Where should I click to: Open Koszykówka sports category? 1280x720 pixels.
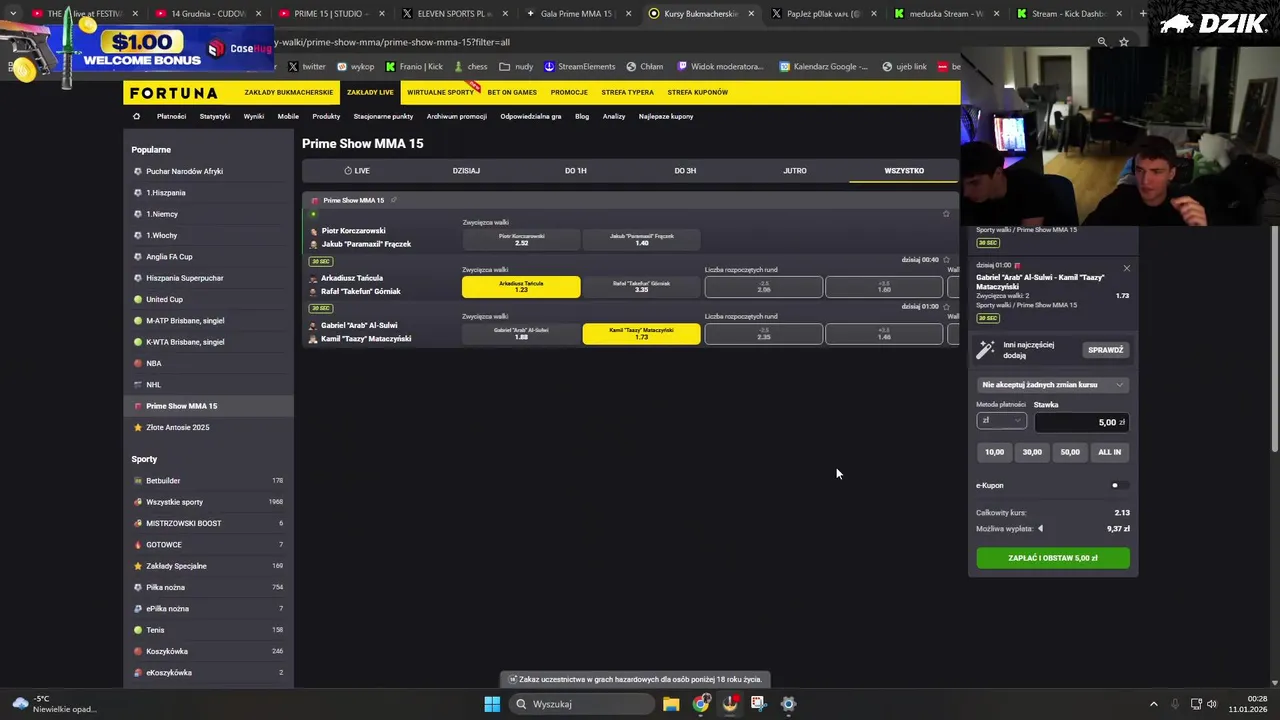[208, 651]
